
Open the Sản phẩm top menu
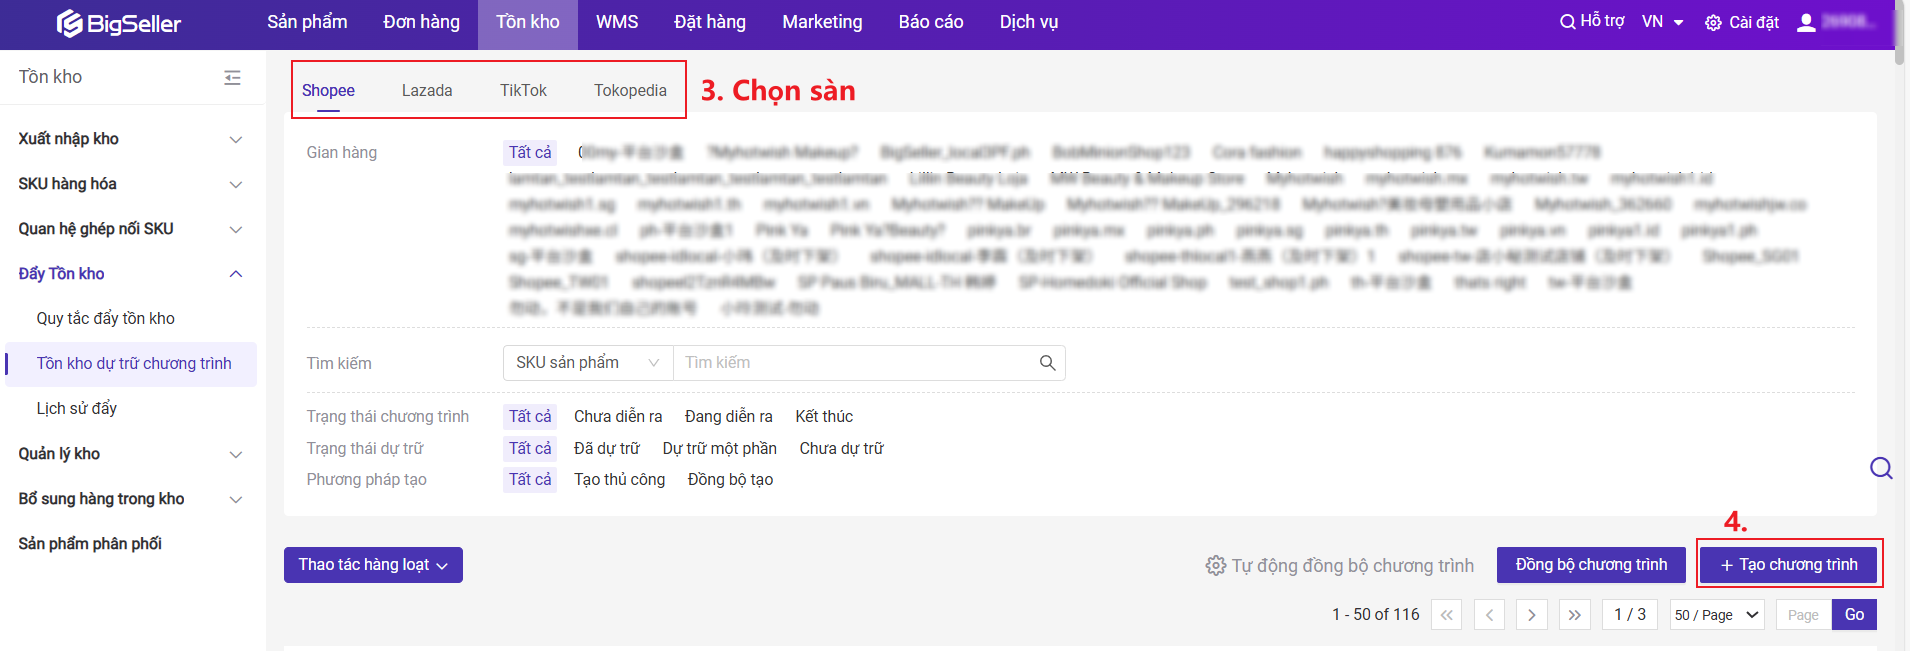click(307, 22)
